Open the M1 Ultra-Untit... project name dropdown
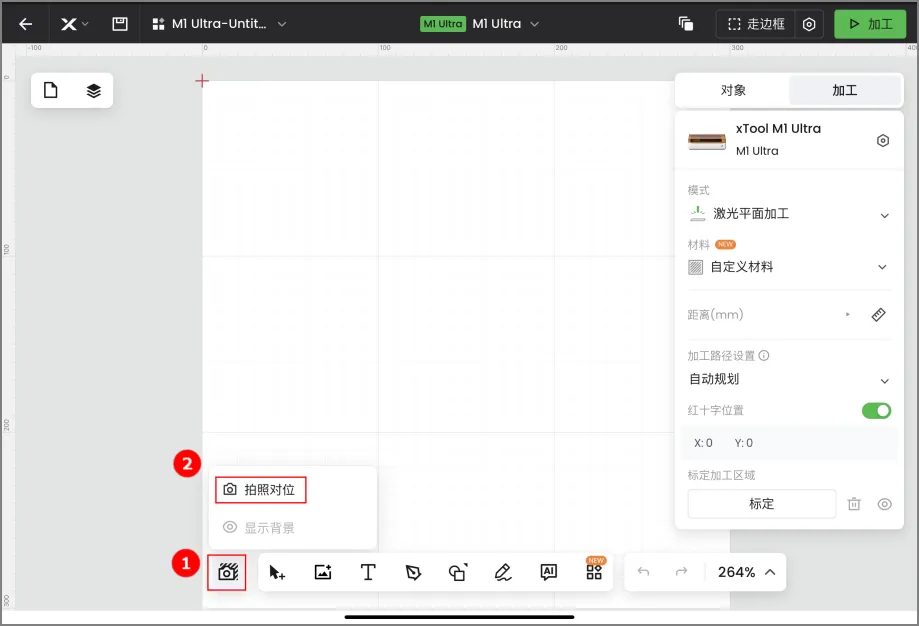The width and height of the screenshot is (919, 626). 219,24
